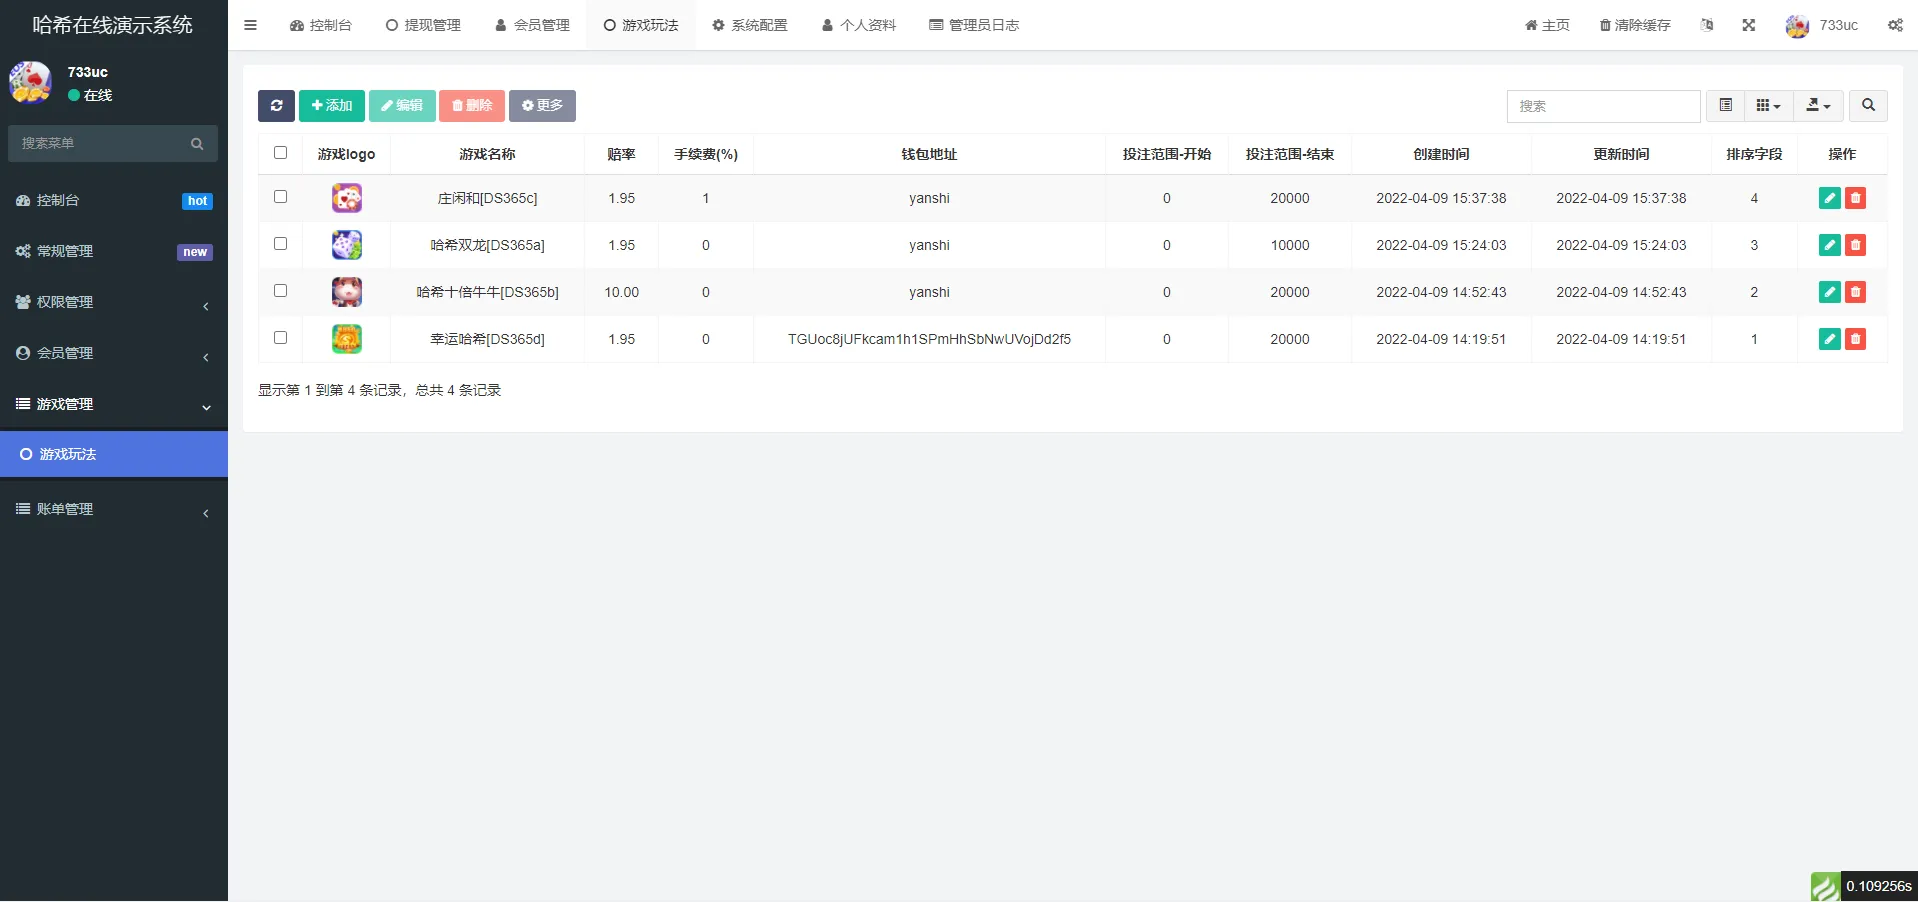Click the 删除 delete toolbar button
The height and width of the screenshot is (902, 1918).
coord(472,106)
